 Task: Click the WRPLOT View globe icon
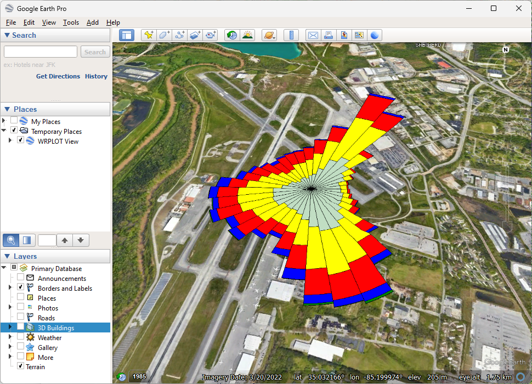point(30,141)
